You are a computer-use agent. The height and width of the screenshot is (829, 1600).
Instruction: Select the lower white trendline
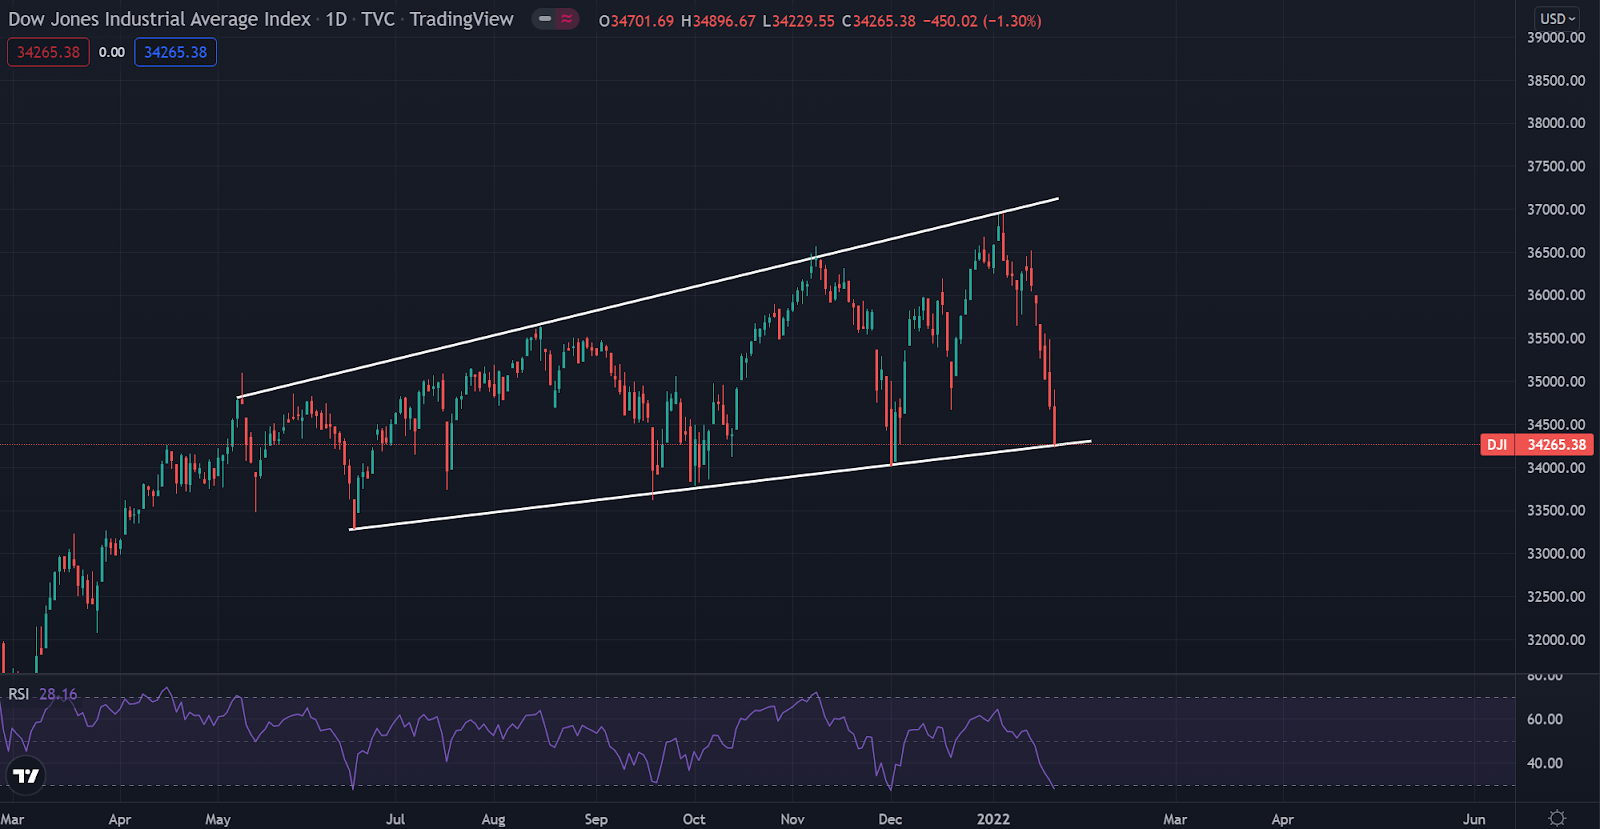(x=720, y=485)
